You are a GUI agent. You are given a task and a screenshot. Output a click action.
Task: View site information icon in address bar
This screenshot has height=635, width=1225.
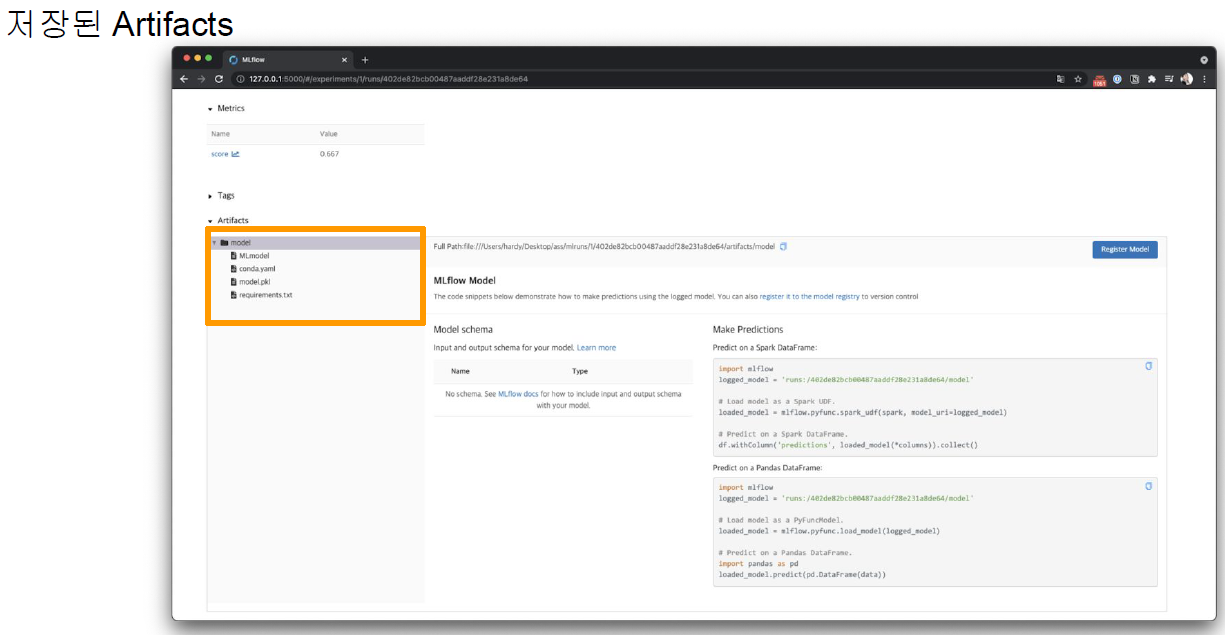coord(241,78)
